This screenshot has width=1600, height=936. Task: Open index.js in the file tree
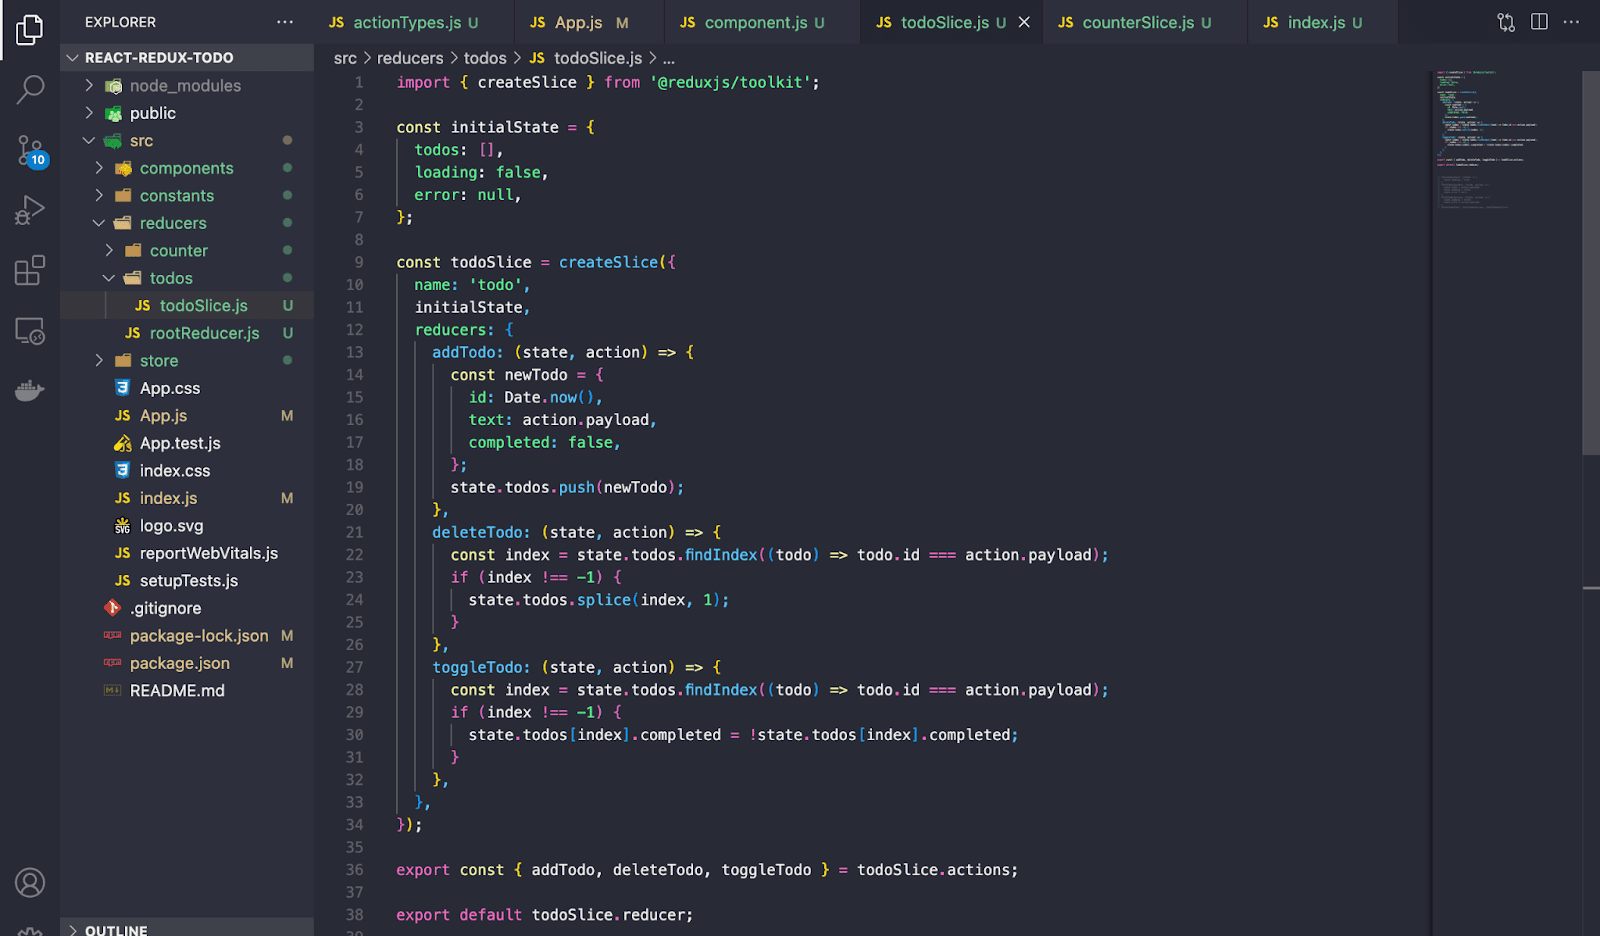[187, 498]
